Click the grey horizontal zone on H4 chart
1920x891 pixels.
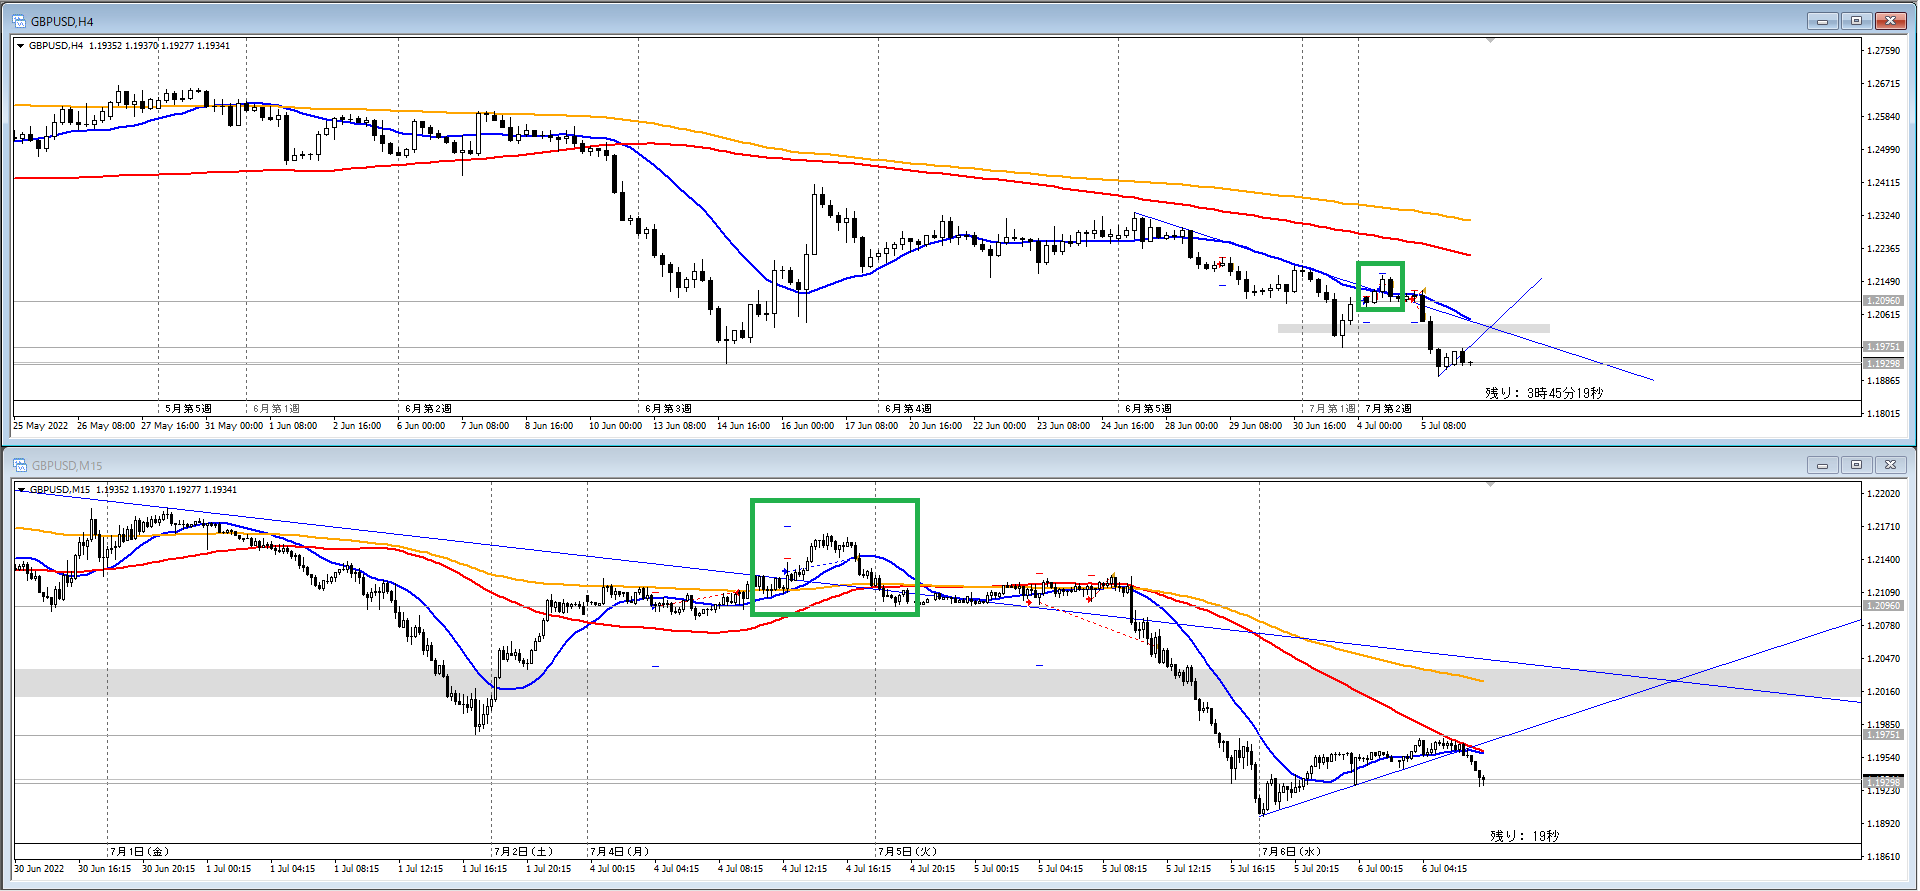point(1414,328)
